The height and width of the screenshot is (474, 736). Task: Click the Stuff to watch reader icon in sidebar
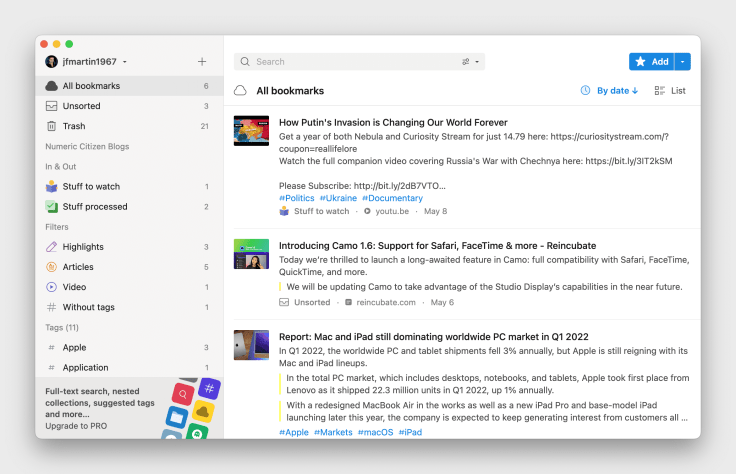pyautogui.click(x=51, y=187)
